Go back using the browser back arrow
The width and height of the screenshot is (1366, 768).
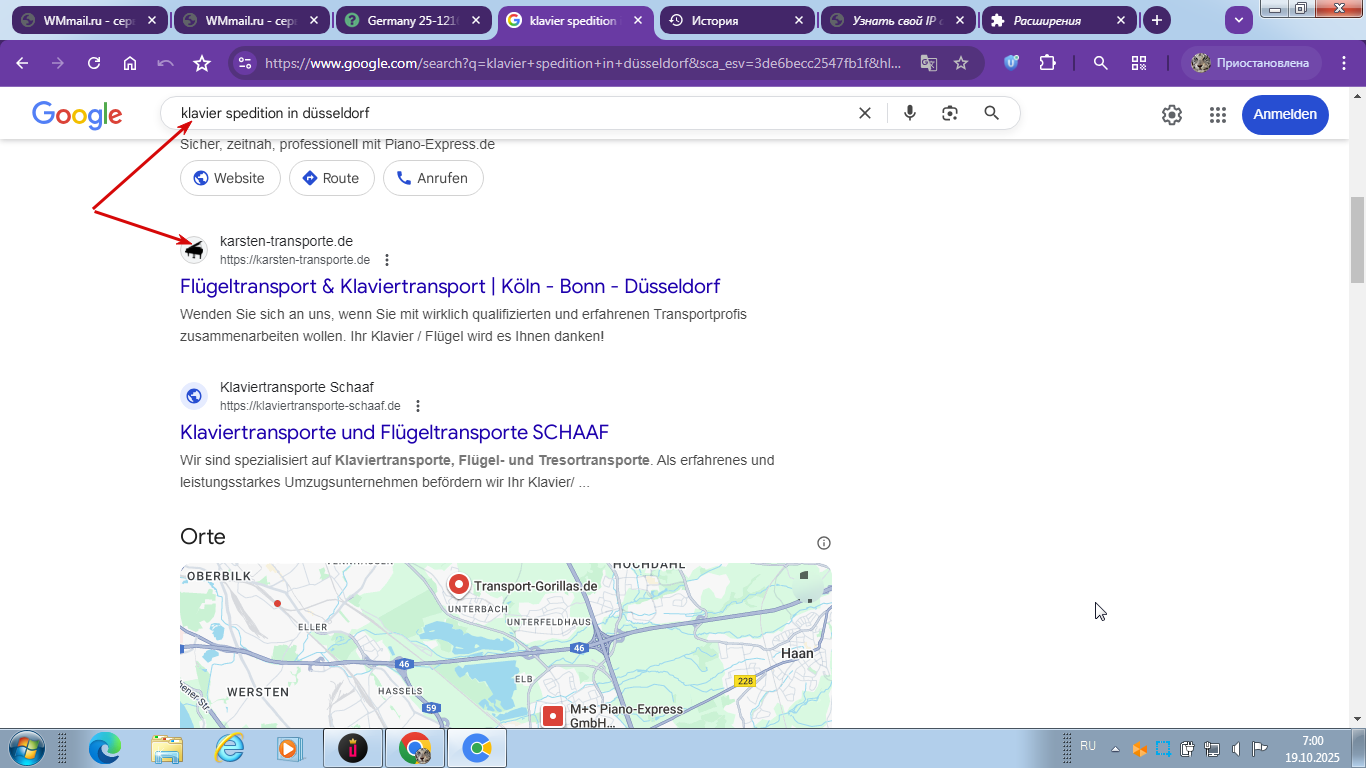point(22,63)
